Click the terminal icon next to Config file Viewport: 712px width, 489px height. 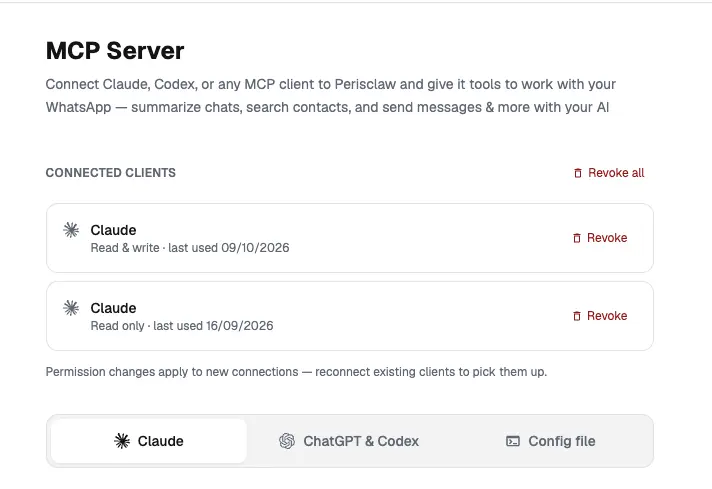point(513,441)
